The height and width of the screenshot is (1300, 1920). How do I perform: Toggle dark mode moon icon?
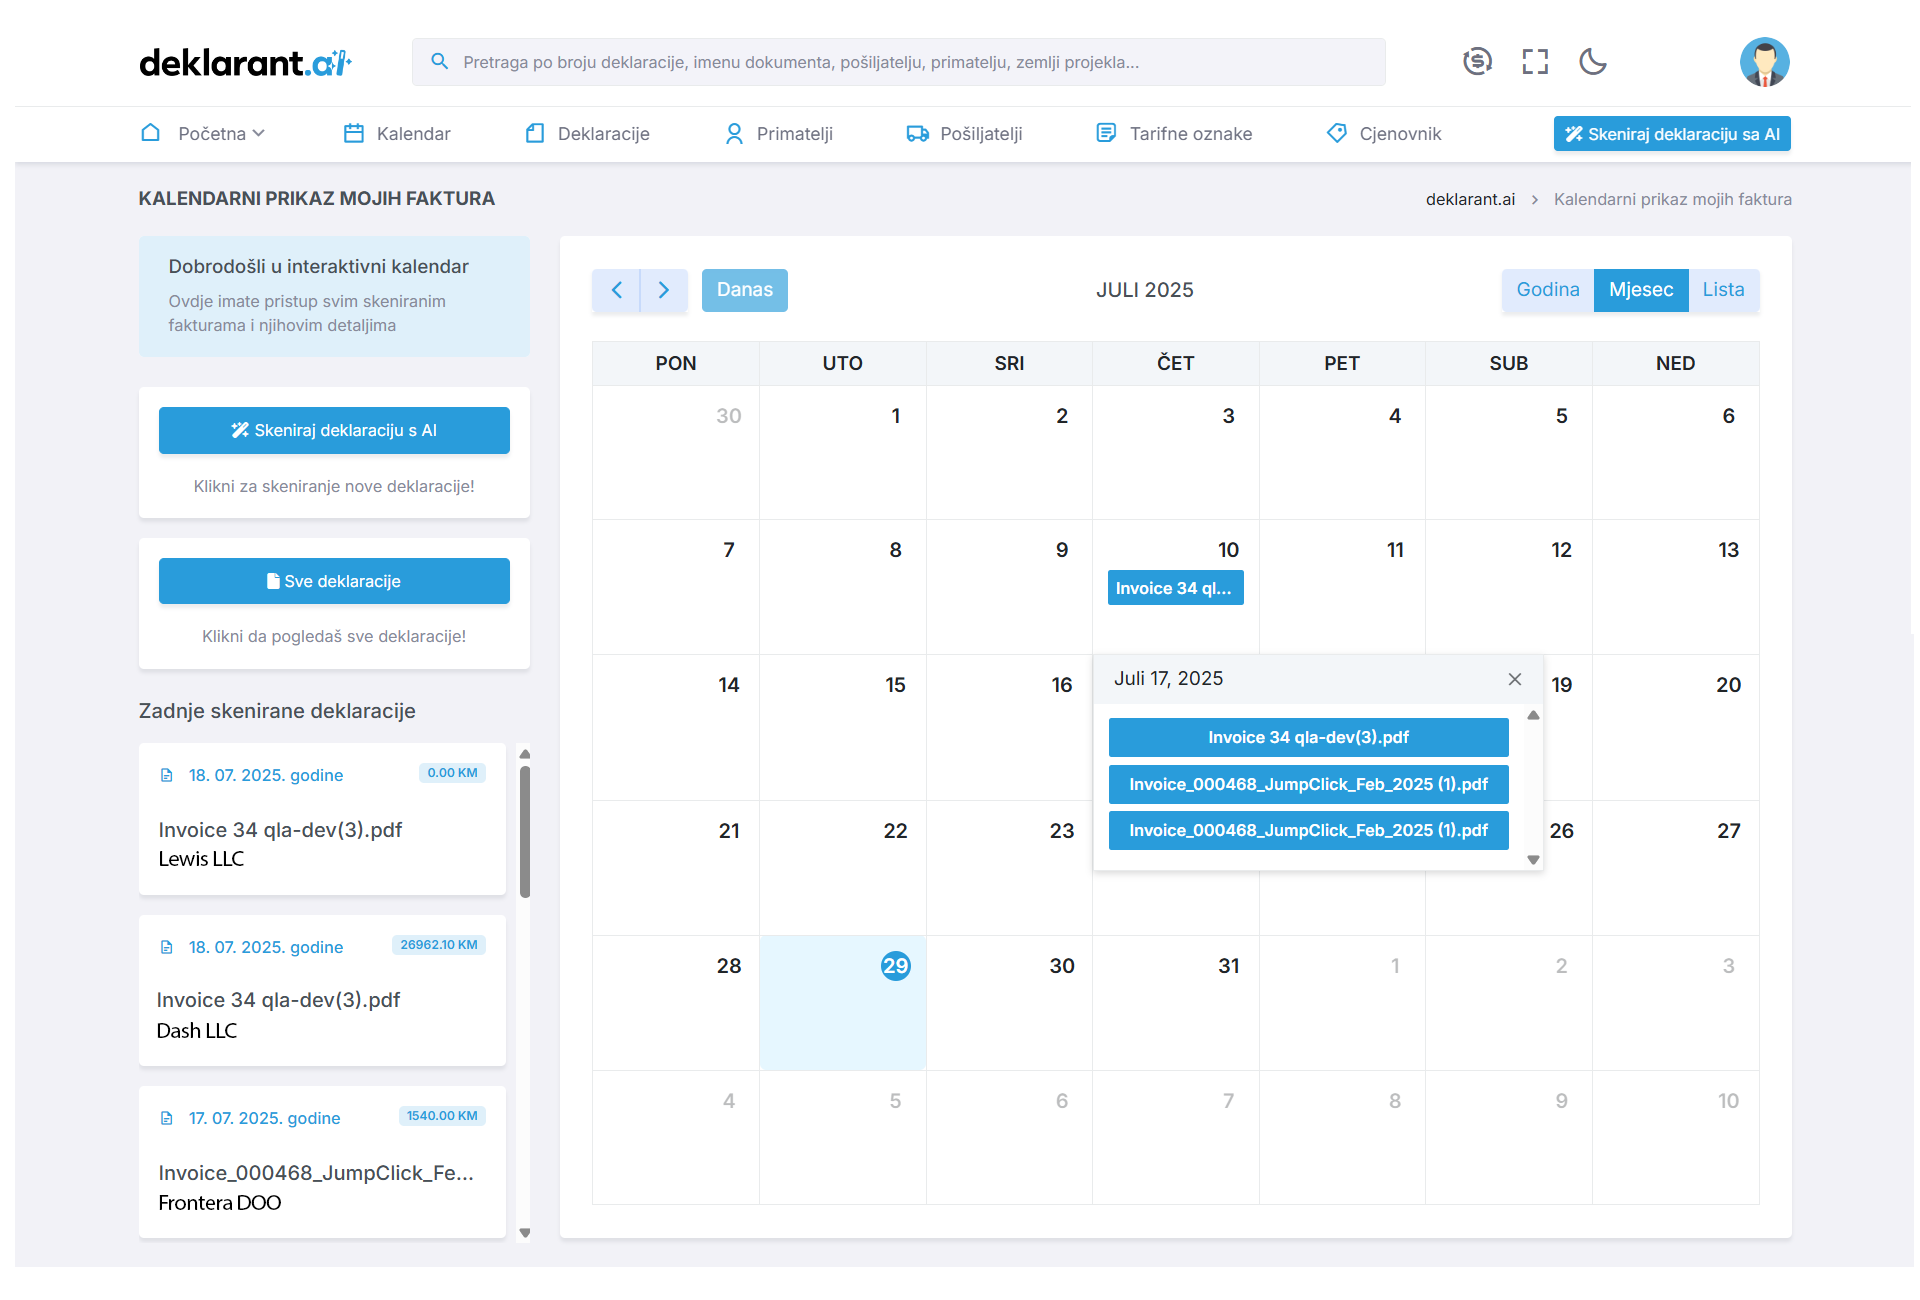1592,62
